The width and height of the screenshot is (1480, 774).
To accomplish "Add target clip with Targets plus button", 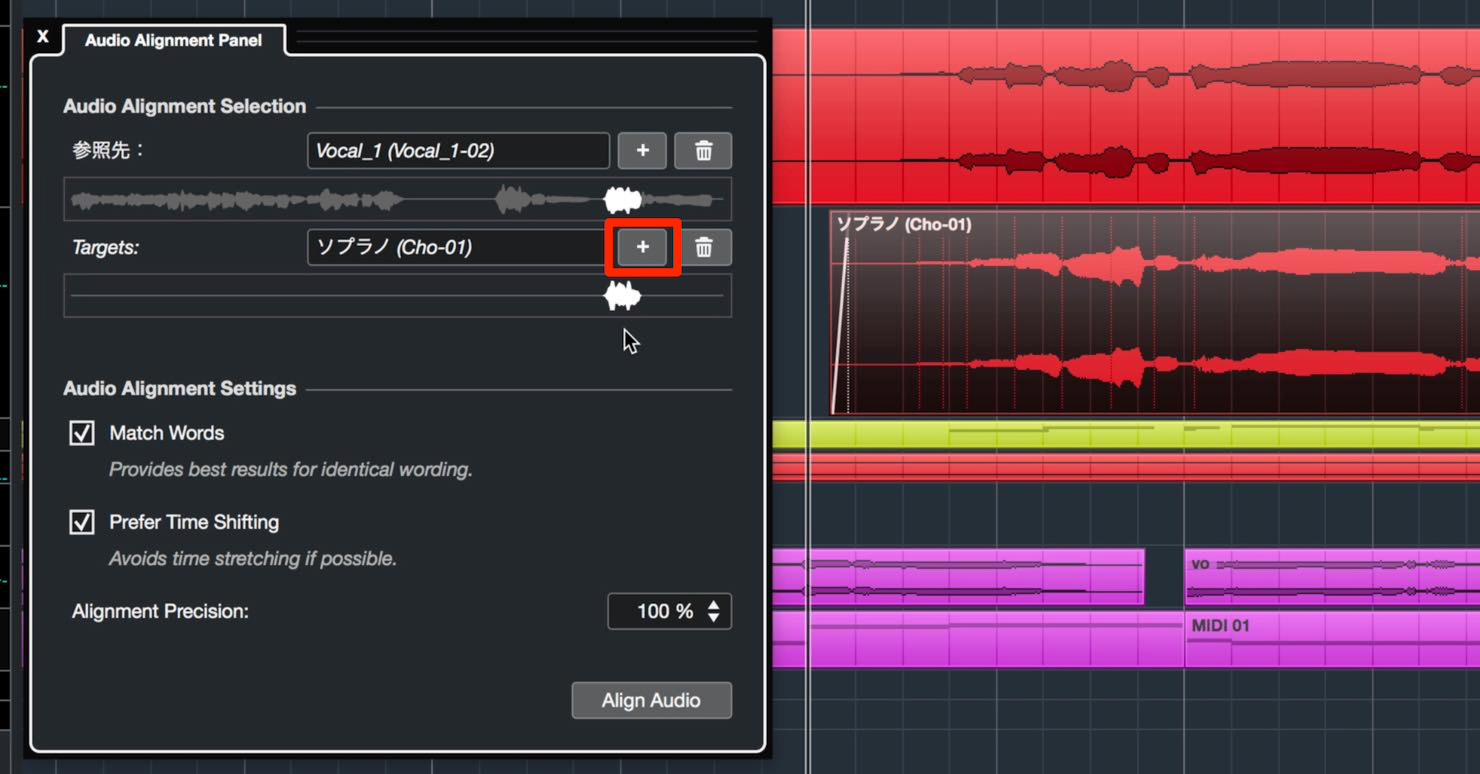I will pyautogui.click(x=642, y=247).
